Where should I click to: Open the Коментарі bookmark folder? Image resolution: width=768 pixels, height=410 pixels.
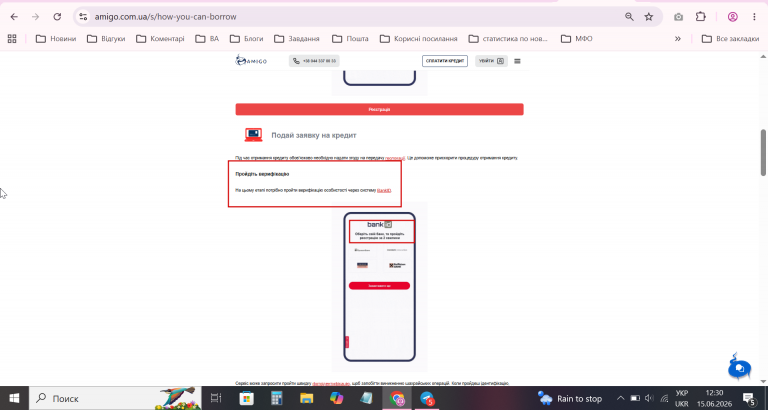160,39
